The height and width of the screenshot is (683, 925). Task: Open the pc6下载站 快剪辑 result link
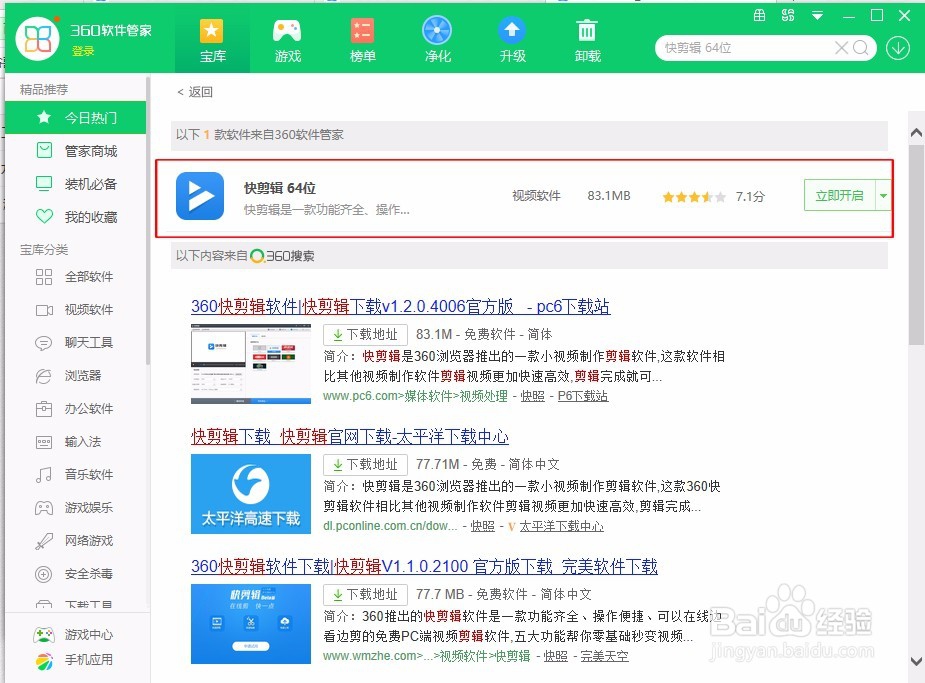click(x=401, y=306)
